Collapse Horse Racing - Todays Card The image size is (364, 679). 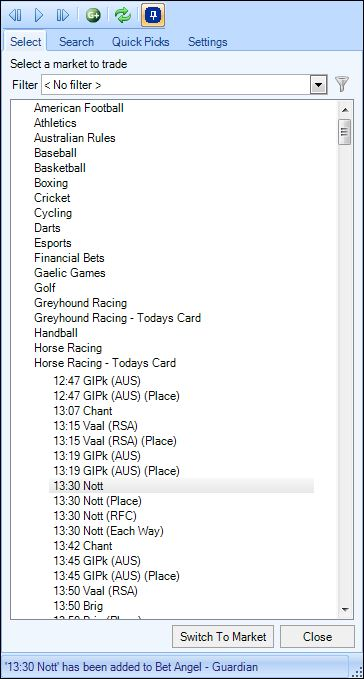(105, 363)
